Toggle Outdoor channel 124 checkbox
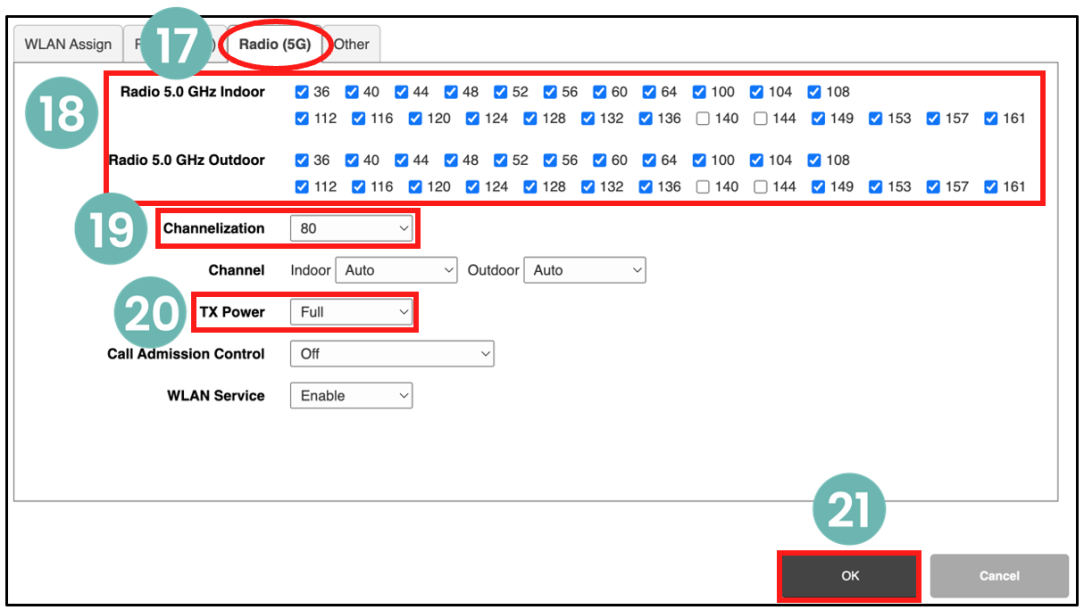Viewport: 1084px width, 610px height. coord(472,187)
